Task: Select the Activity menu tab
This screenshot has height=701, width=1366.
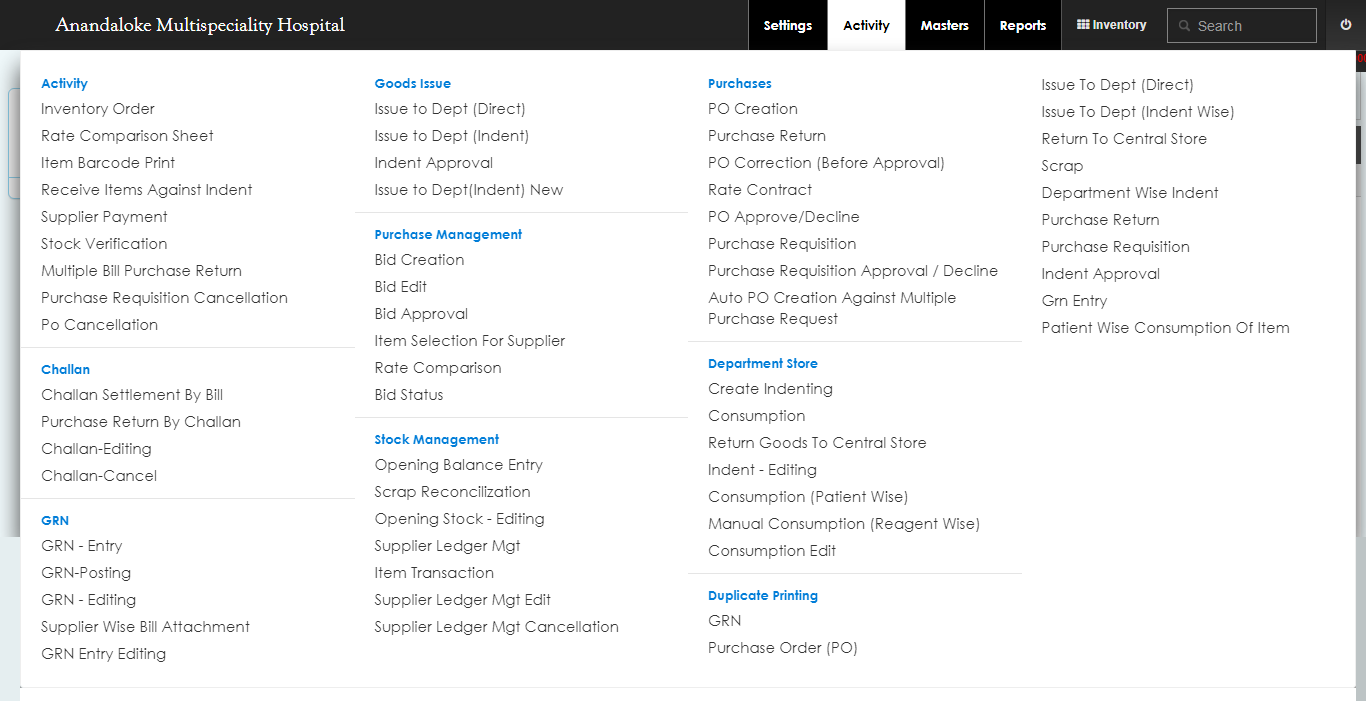Action: tap(866, 25)
